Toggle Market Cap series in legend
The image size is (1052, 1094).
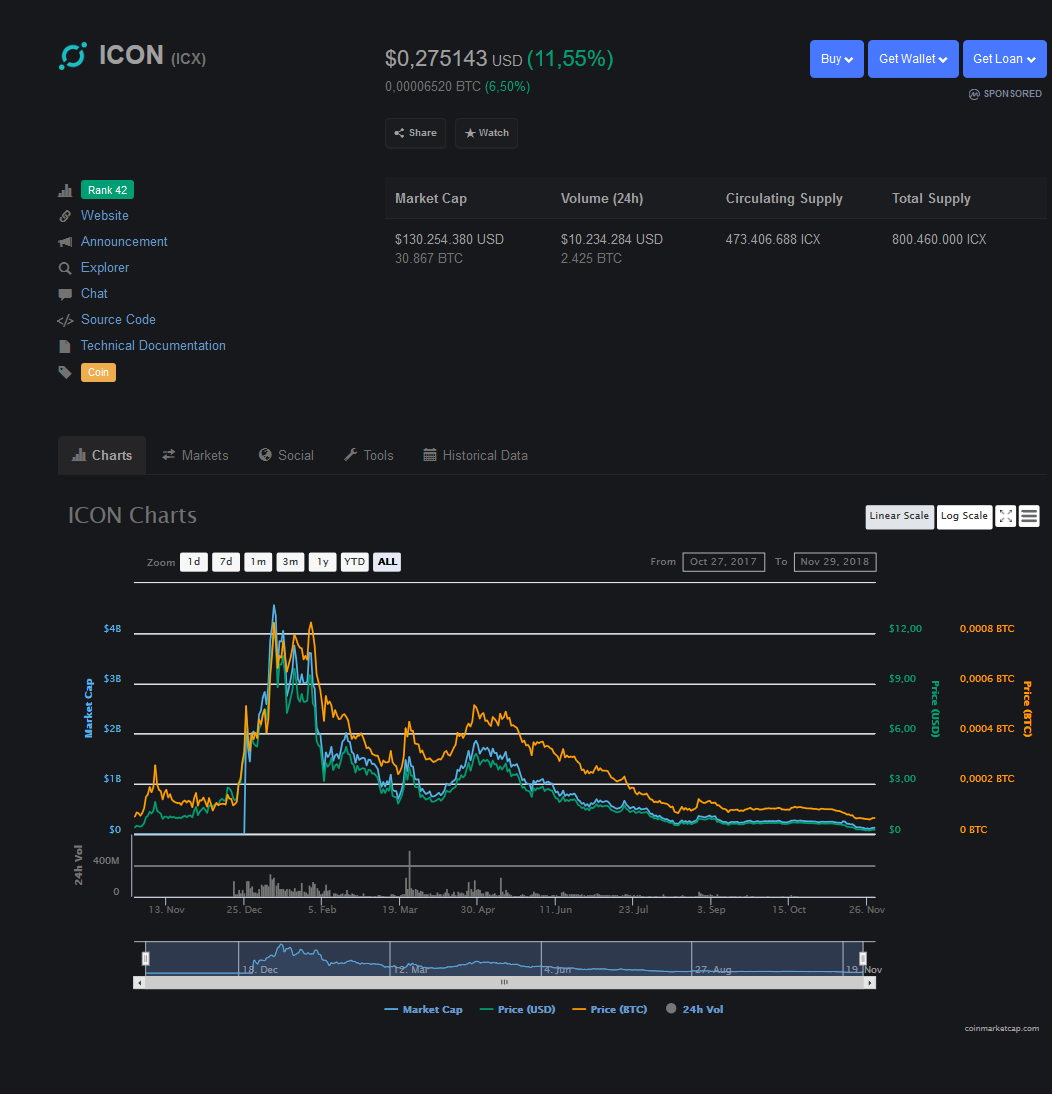tap(423, 1010)
